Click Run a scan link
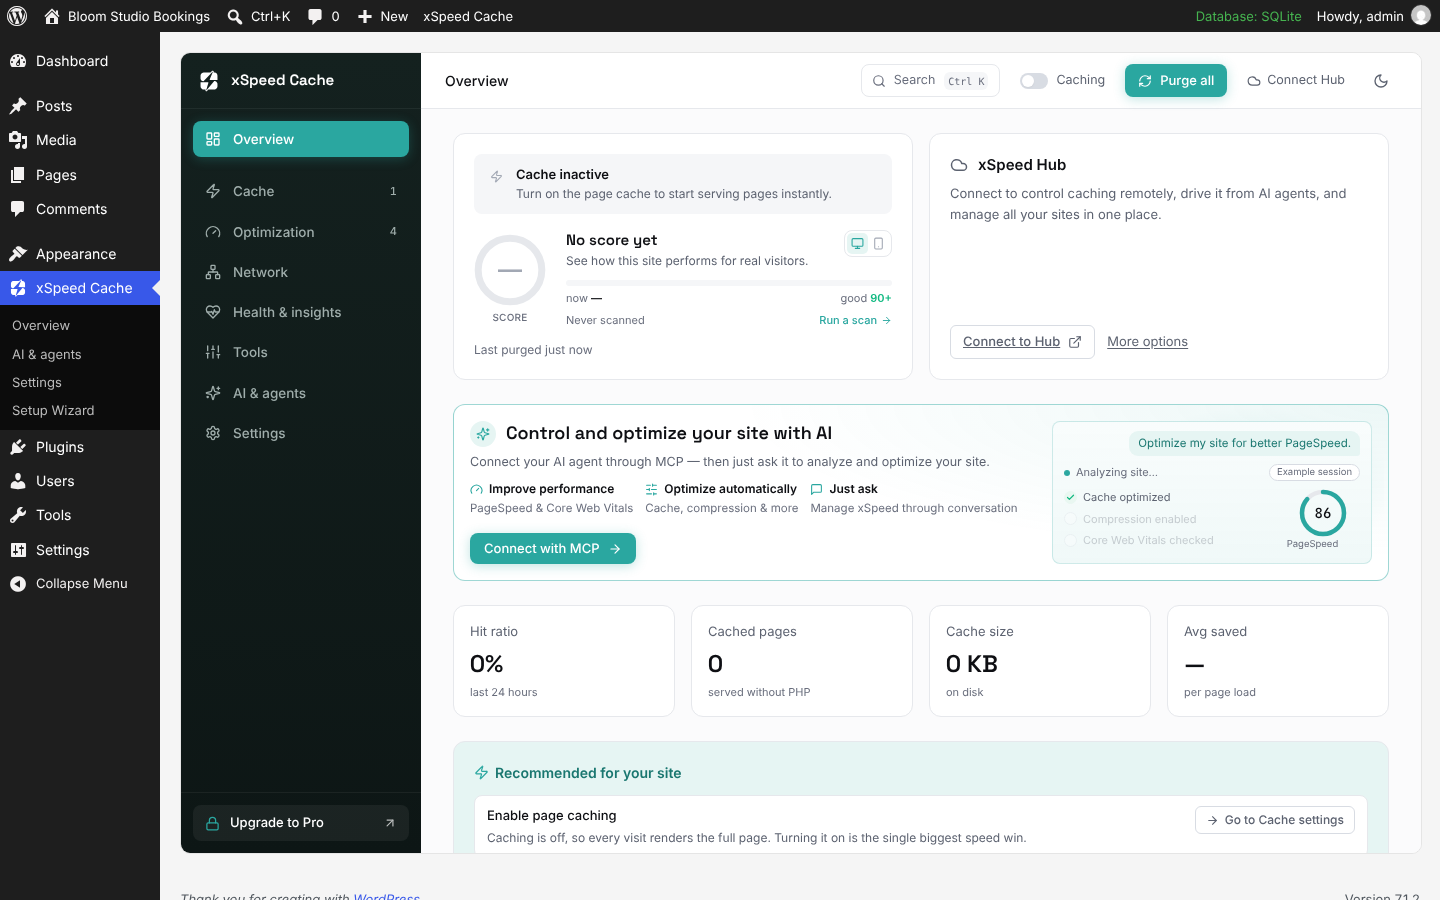 point(855,320)
